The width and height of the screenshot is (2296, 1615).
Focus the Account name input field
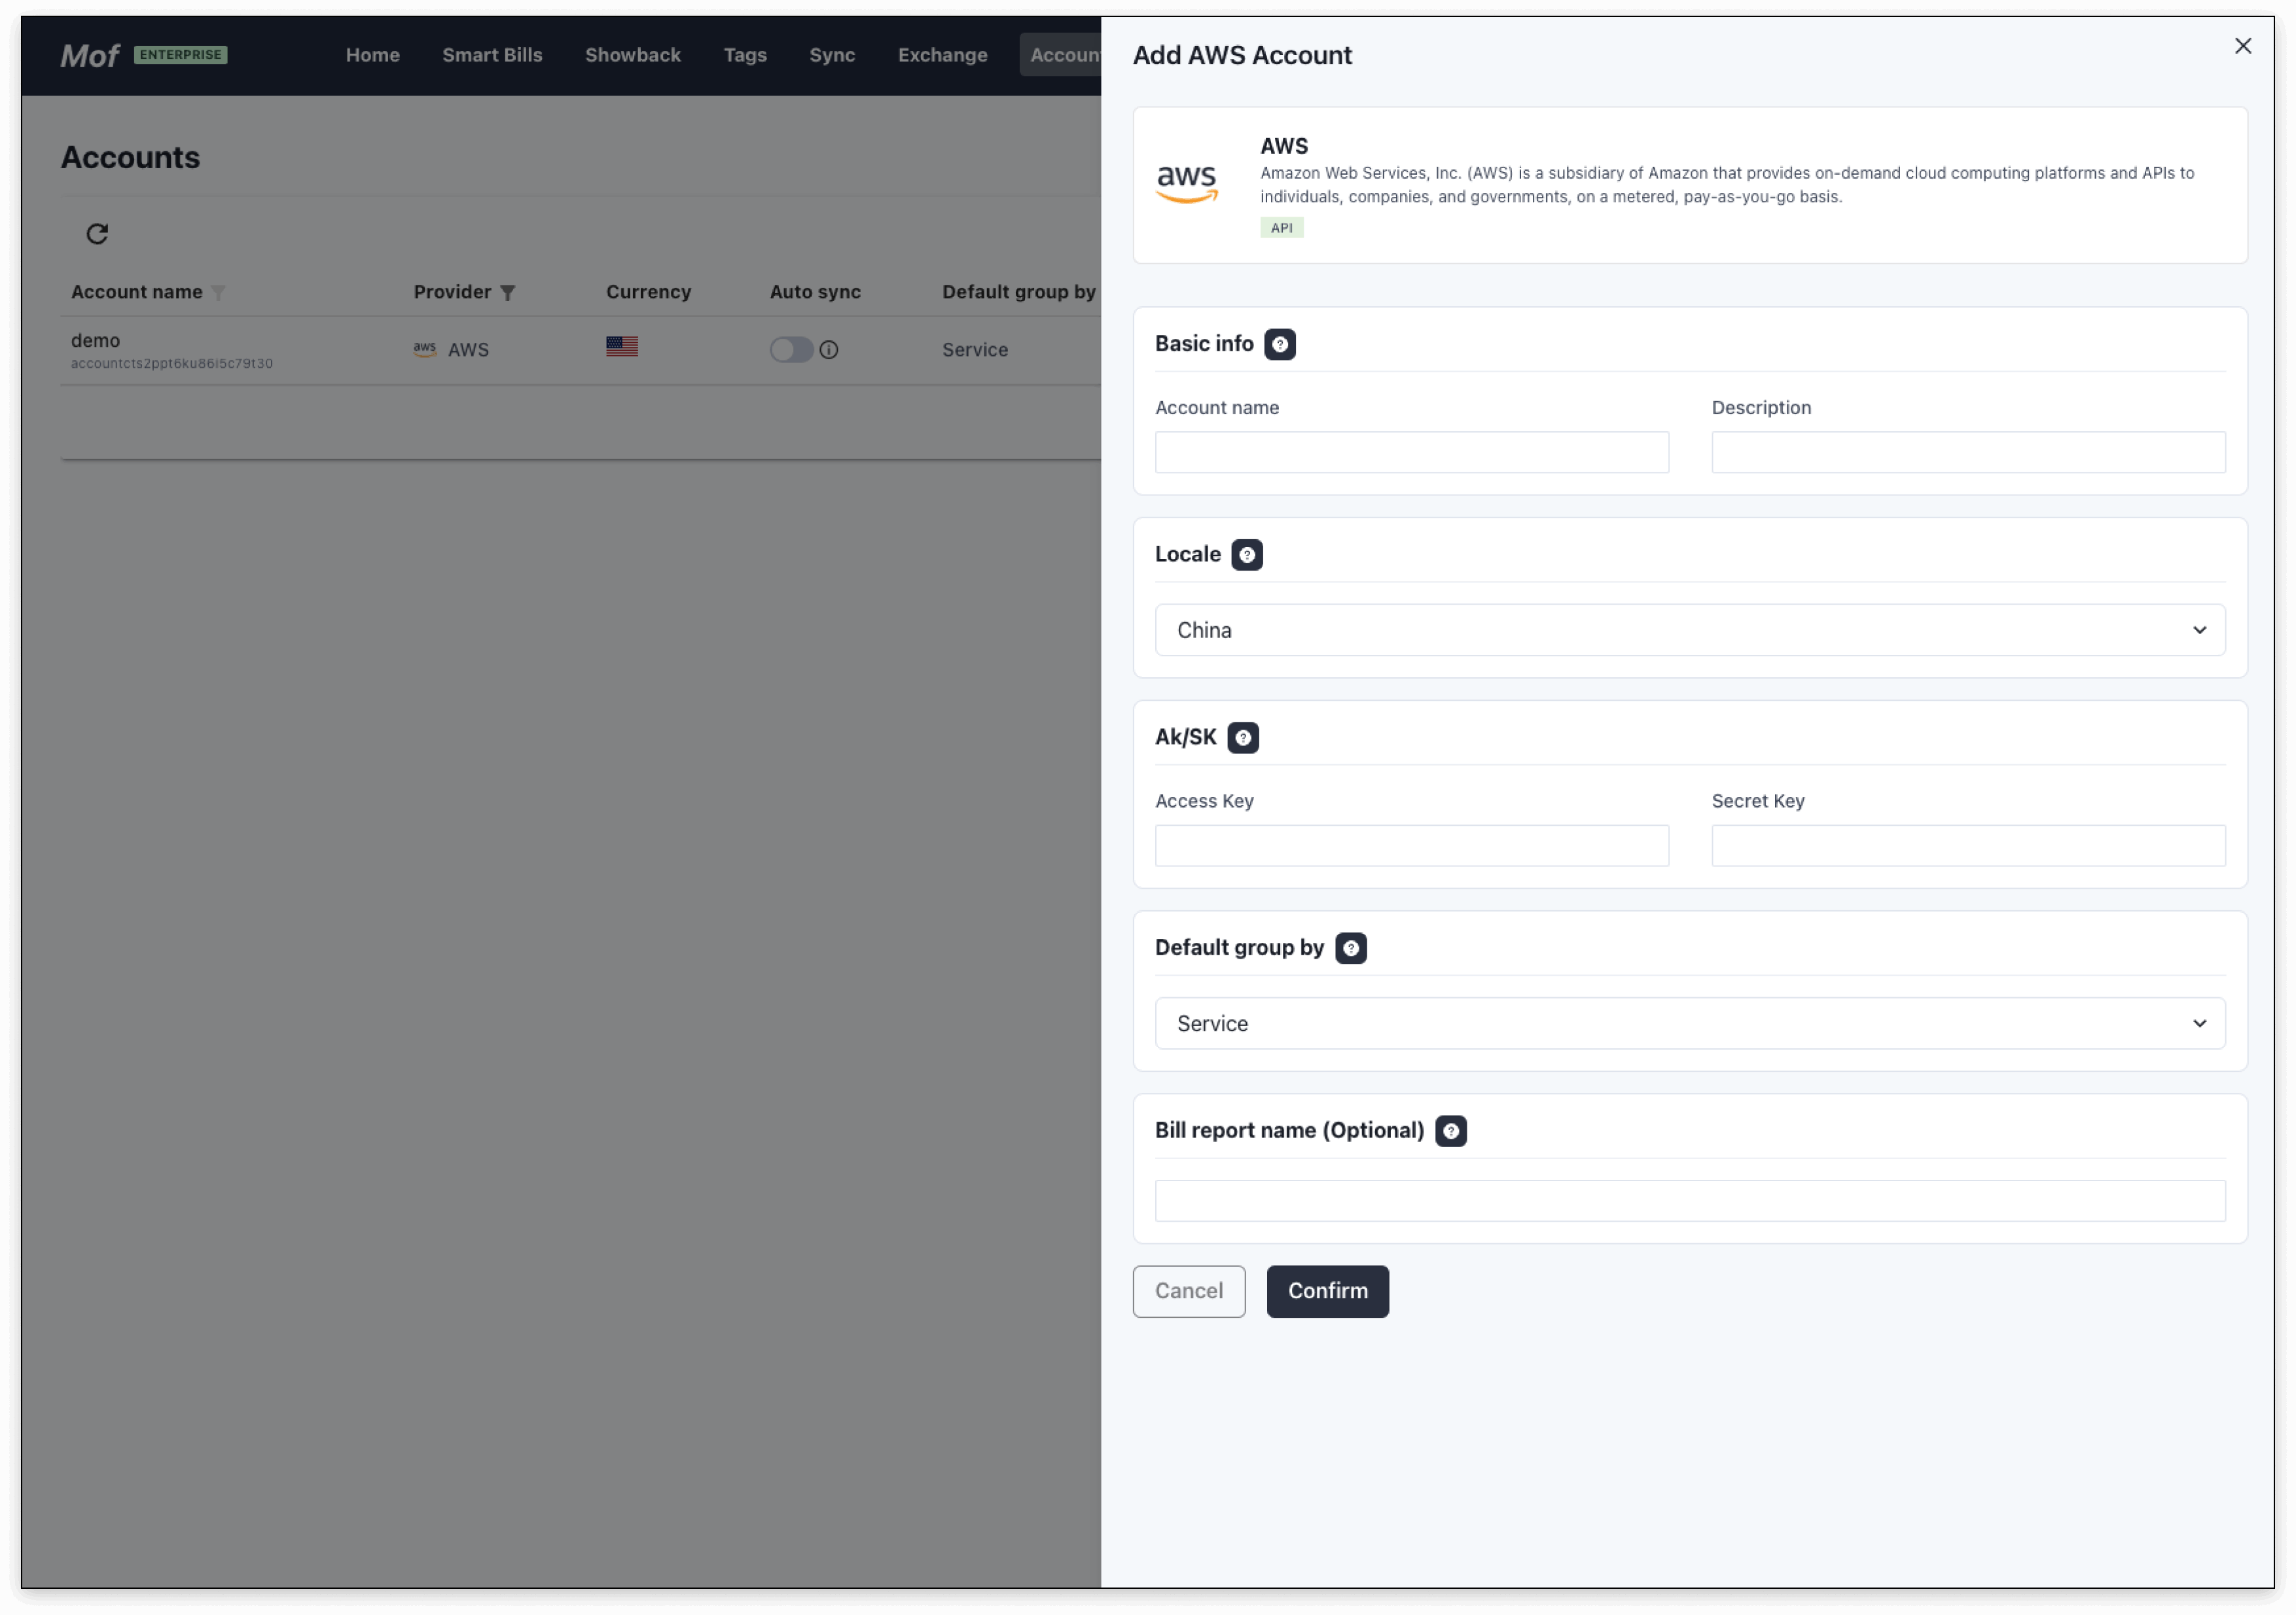(1411, 452)
